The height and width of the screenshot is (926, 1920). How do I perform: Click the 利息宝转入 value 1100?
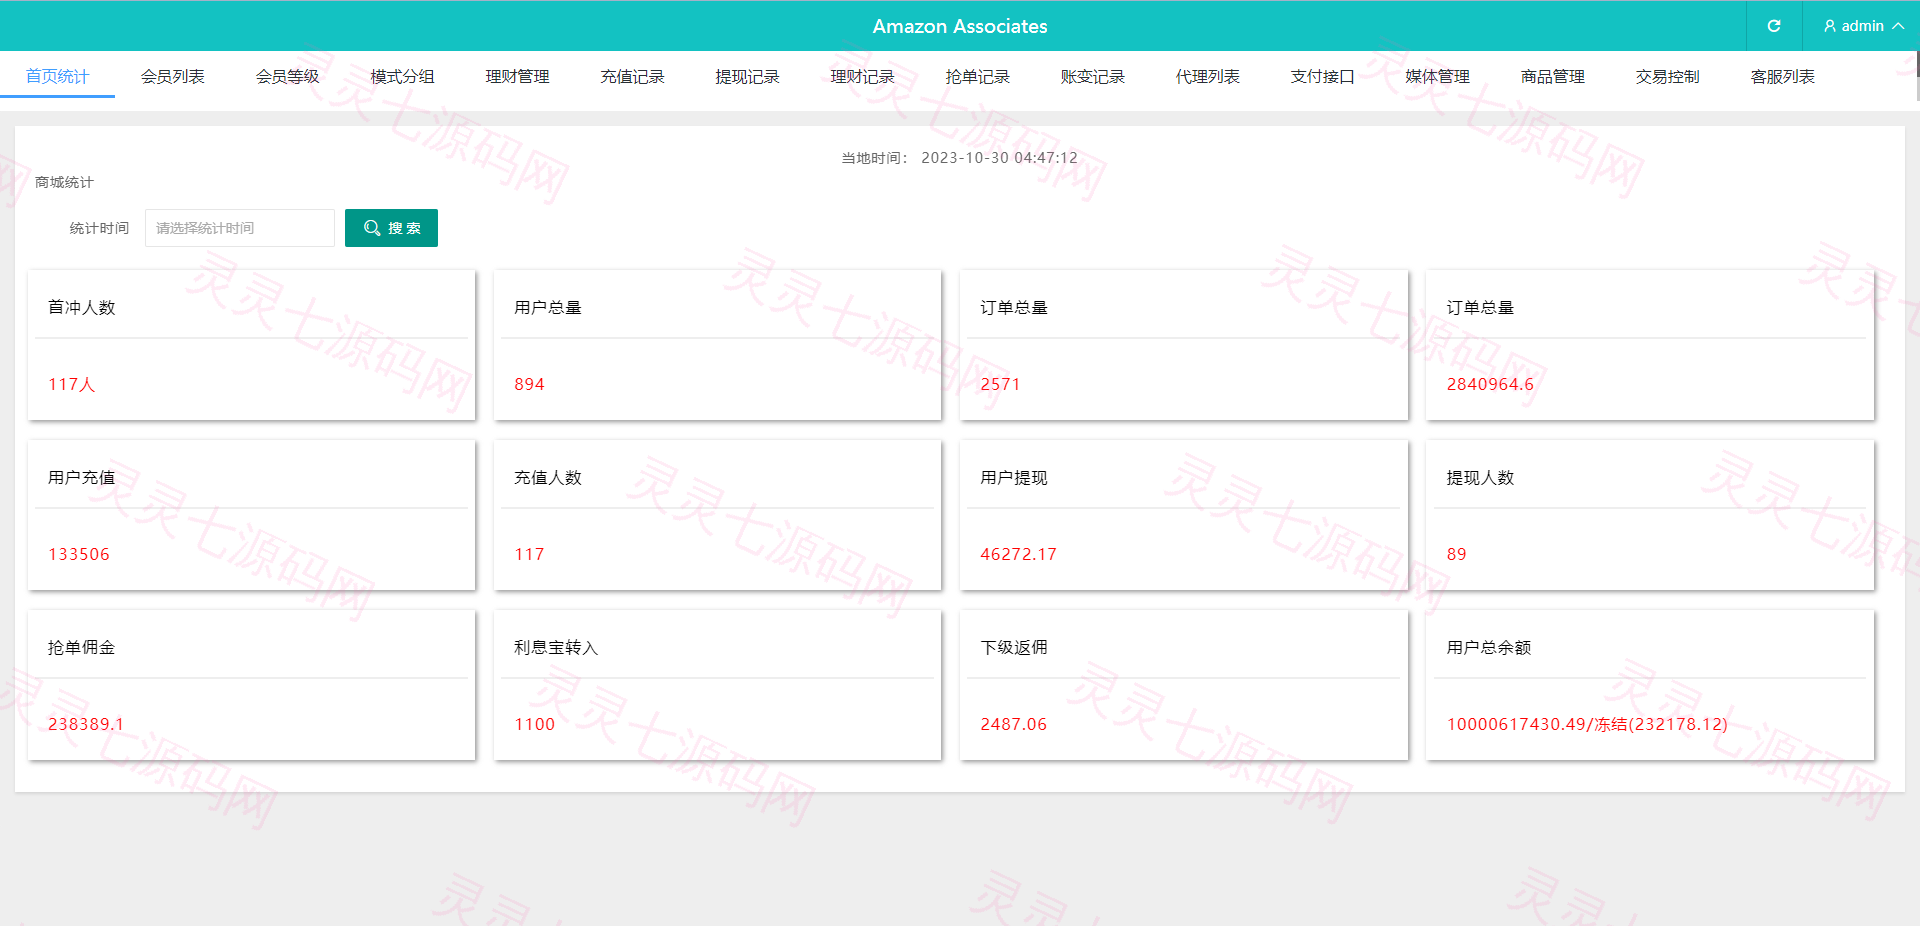click(534, 724)
